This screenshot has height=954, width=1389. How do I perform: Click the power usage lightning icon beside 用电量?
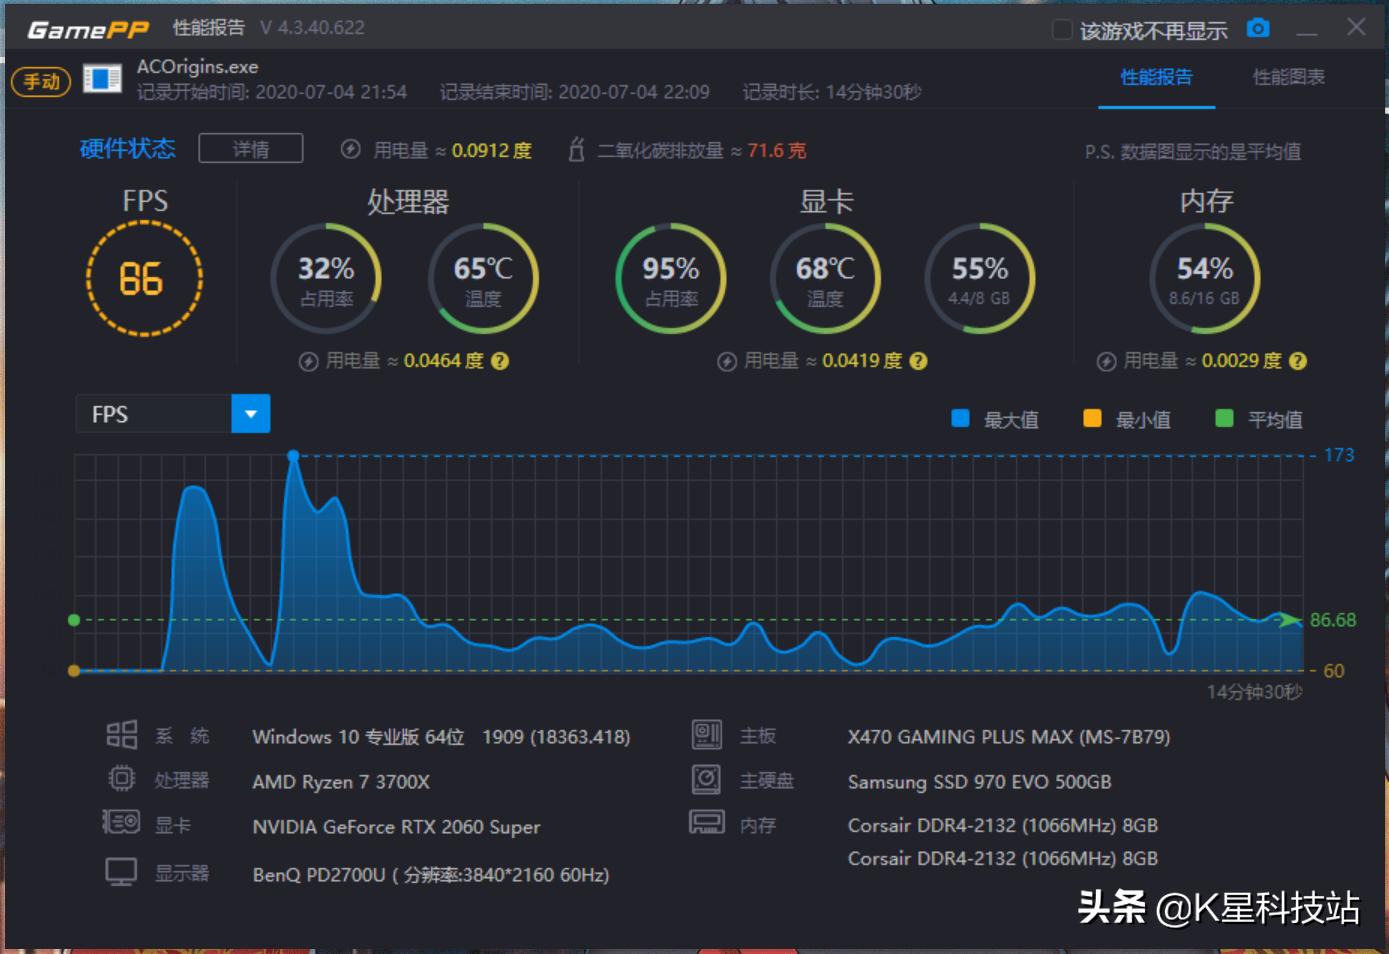pos(349,150)
